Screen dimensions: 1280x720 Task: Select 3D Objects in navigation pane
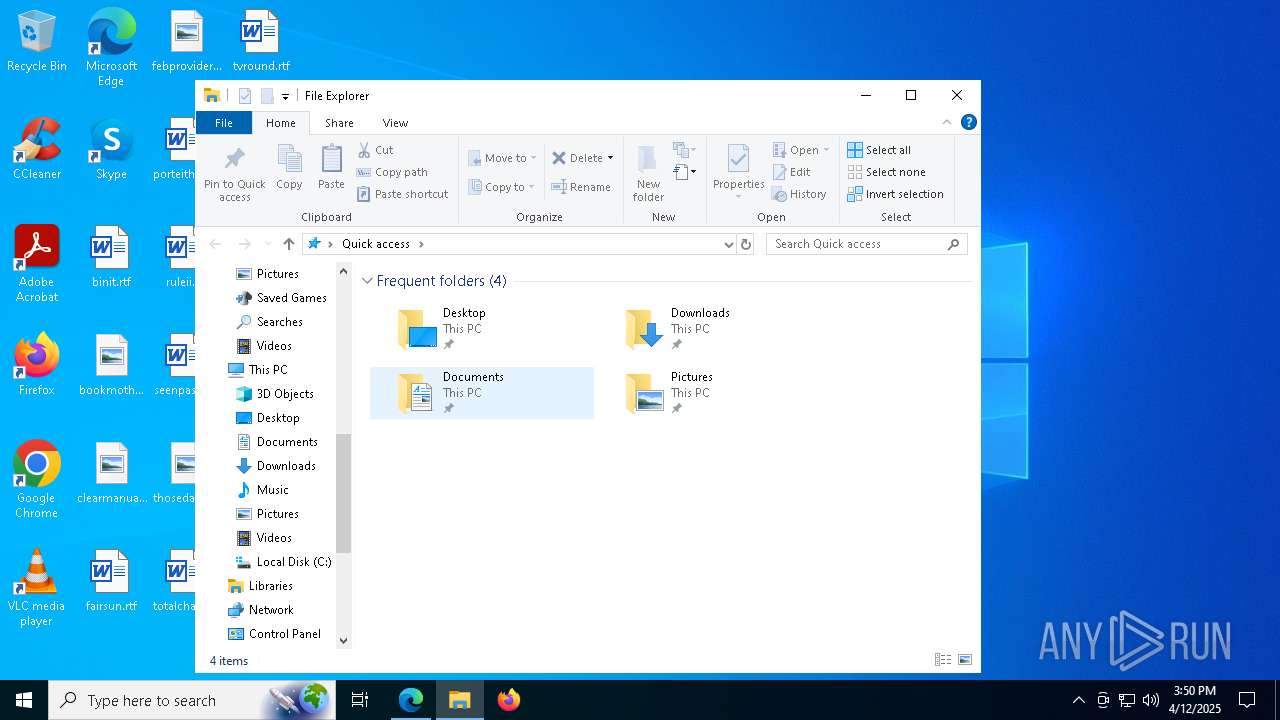pyautogui.click(x=275, y=394)
